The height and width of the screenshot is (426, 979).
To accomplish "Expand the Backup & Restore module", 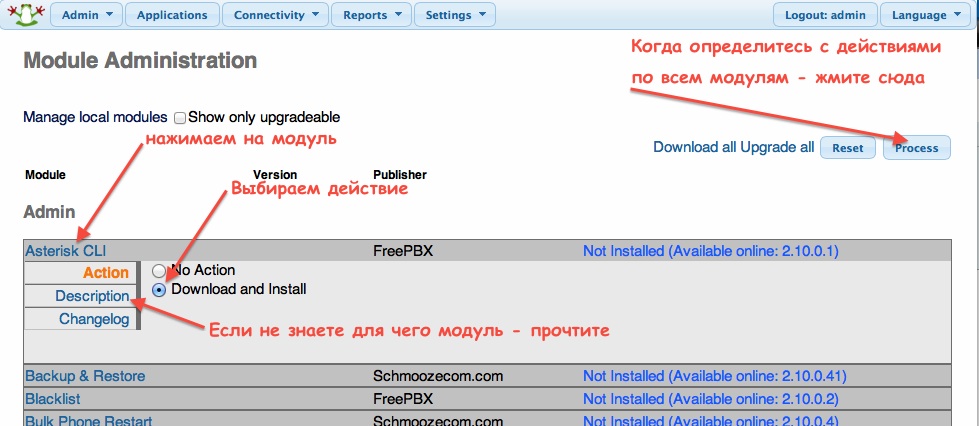I will coord(85,376).
